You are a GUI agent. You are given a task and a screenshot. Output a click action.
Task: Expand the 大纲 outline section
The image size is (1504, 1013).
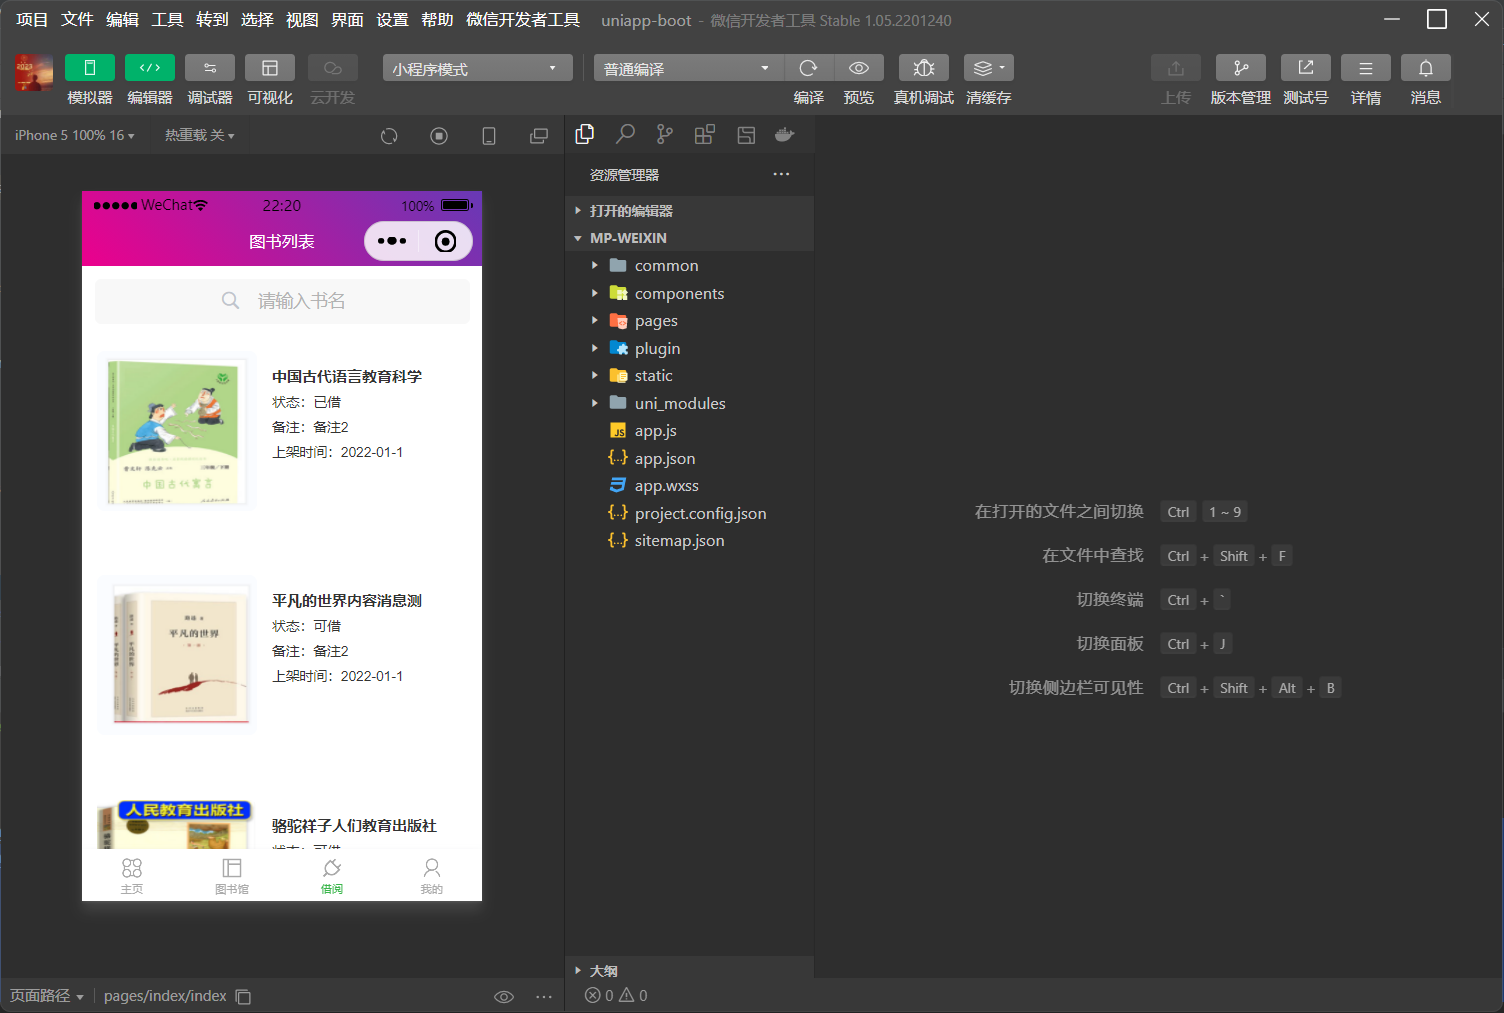[689, 970]
